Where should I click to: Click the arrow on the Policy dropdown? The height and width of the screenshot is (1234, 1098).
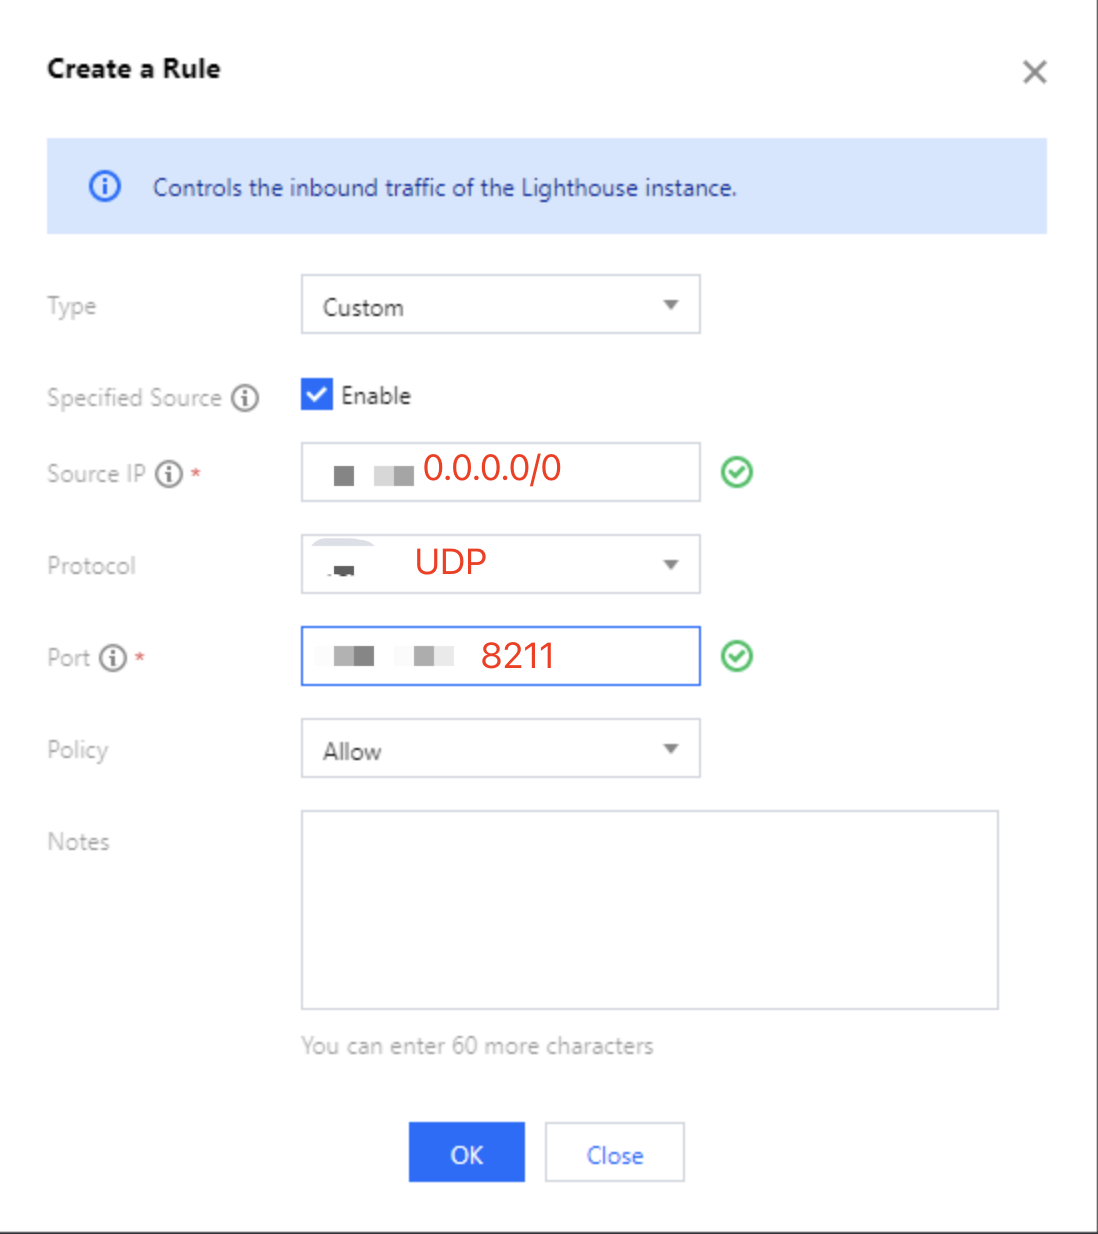tap(671, 749)
